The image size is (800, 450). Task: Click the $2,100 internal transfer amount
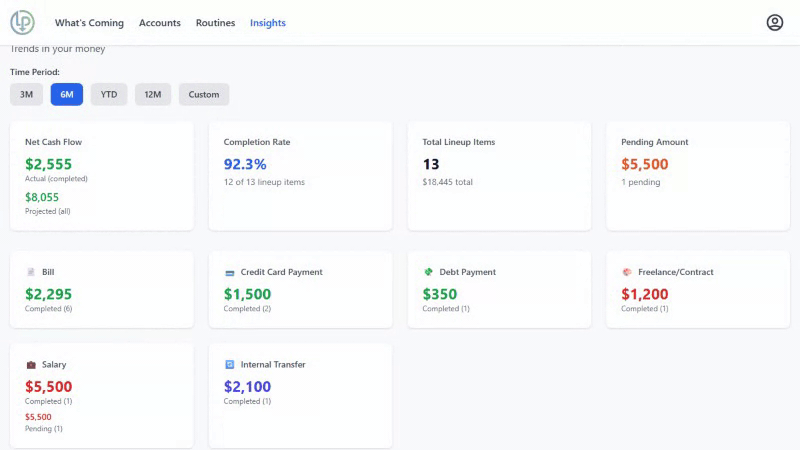tap(247, 387)
